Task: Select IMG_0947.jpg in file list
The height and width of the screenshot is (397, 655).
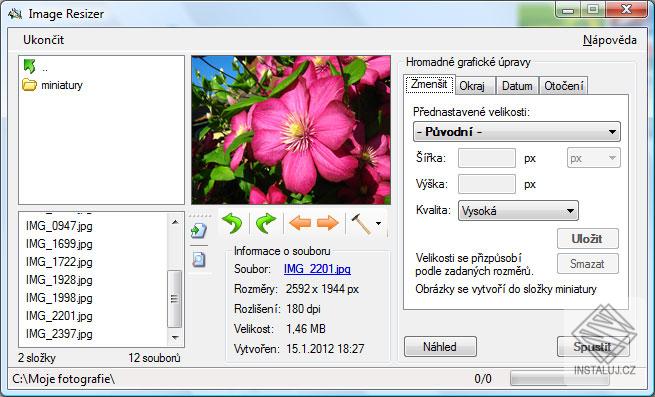Action: [59, 226]
